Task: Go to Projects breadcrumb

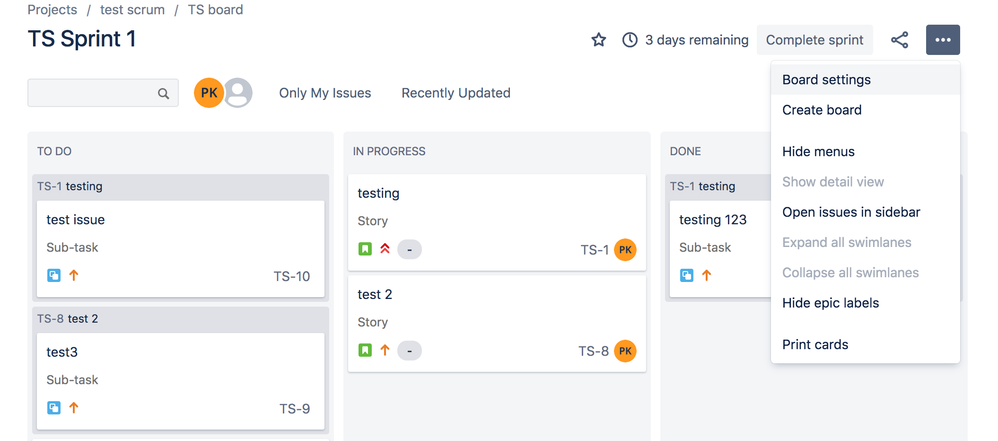Action: point(52,10)
